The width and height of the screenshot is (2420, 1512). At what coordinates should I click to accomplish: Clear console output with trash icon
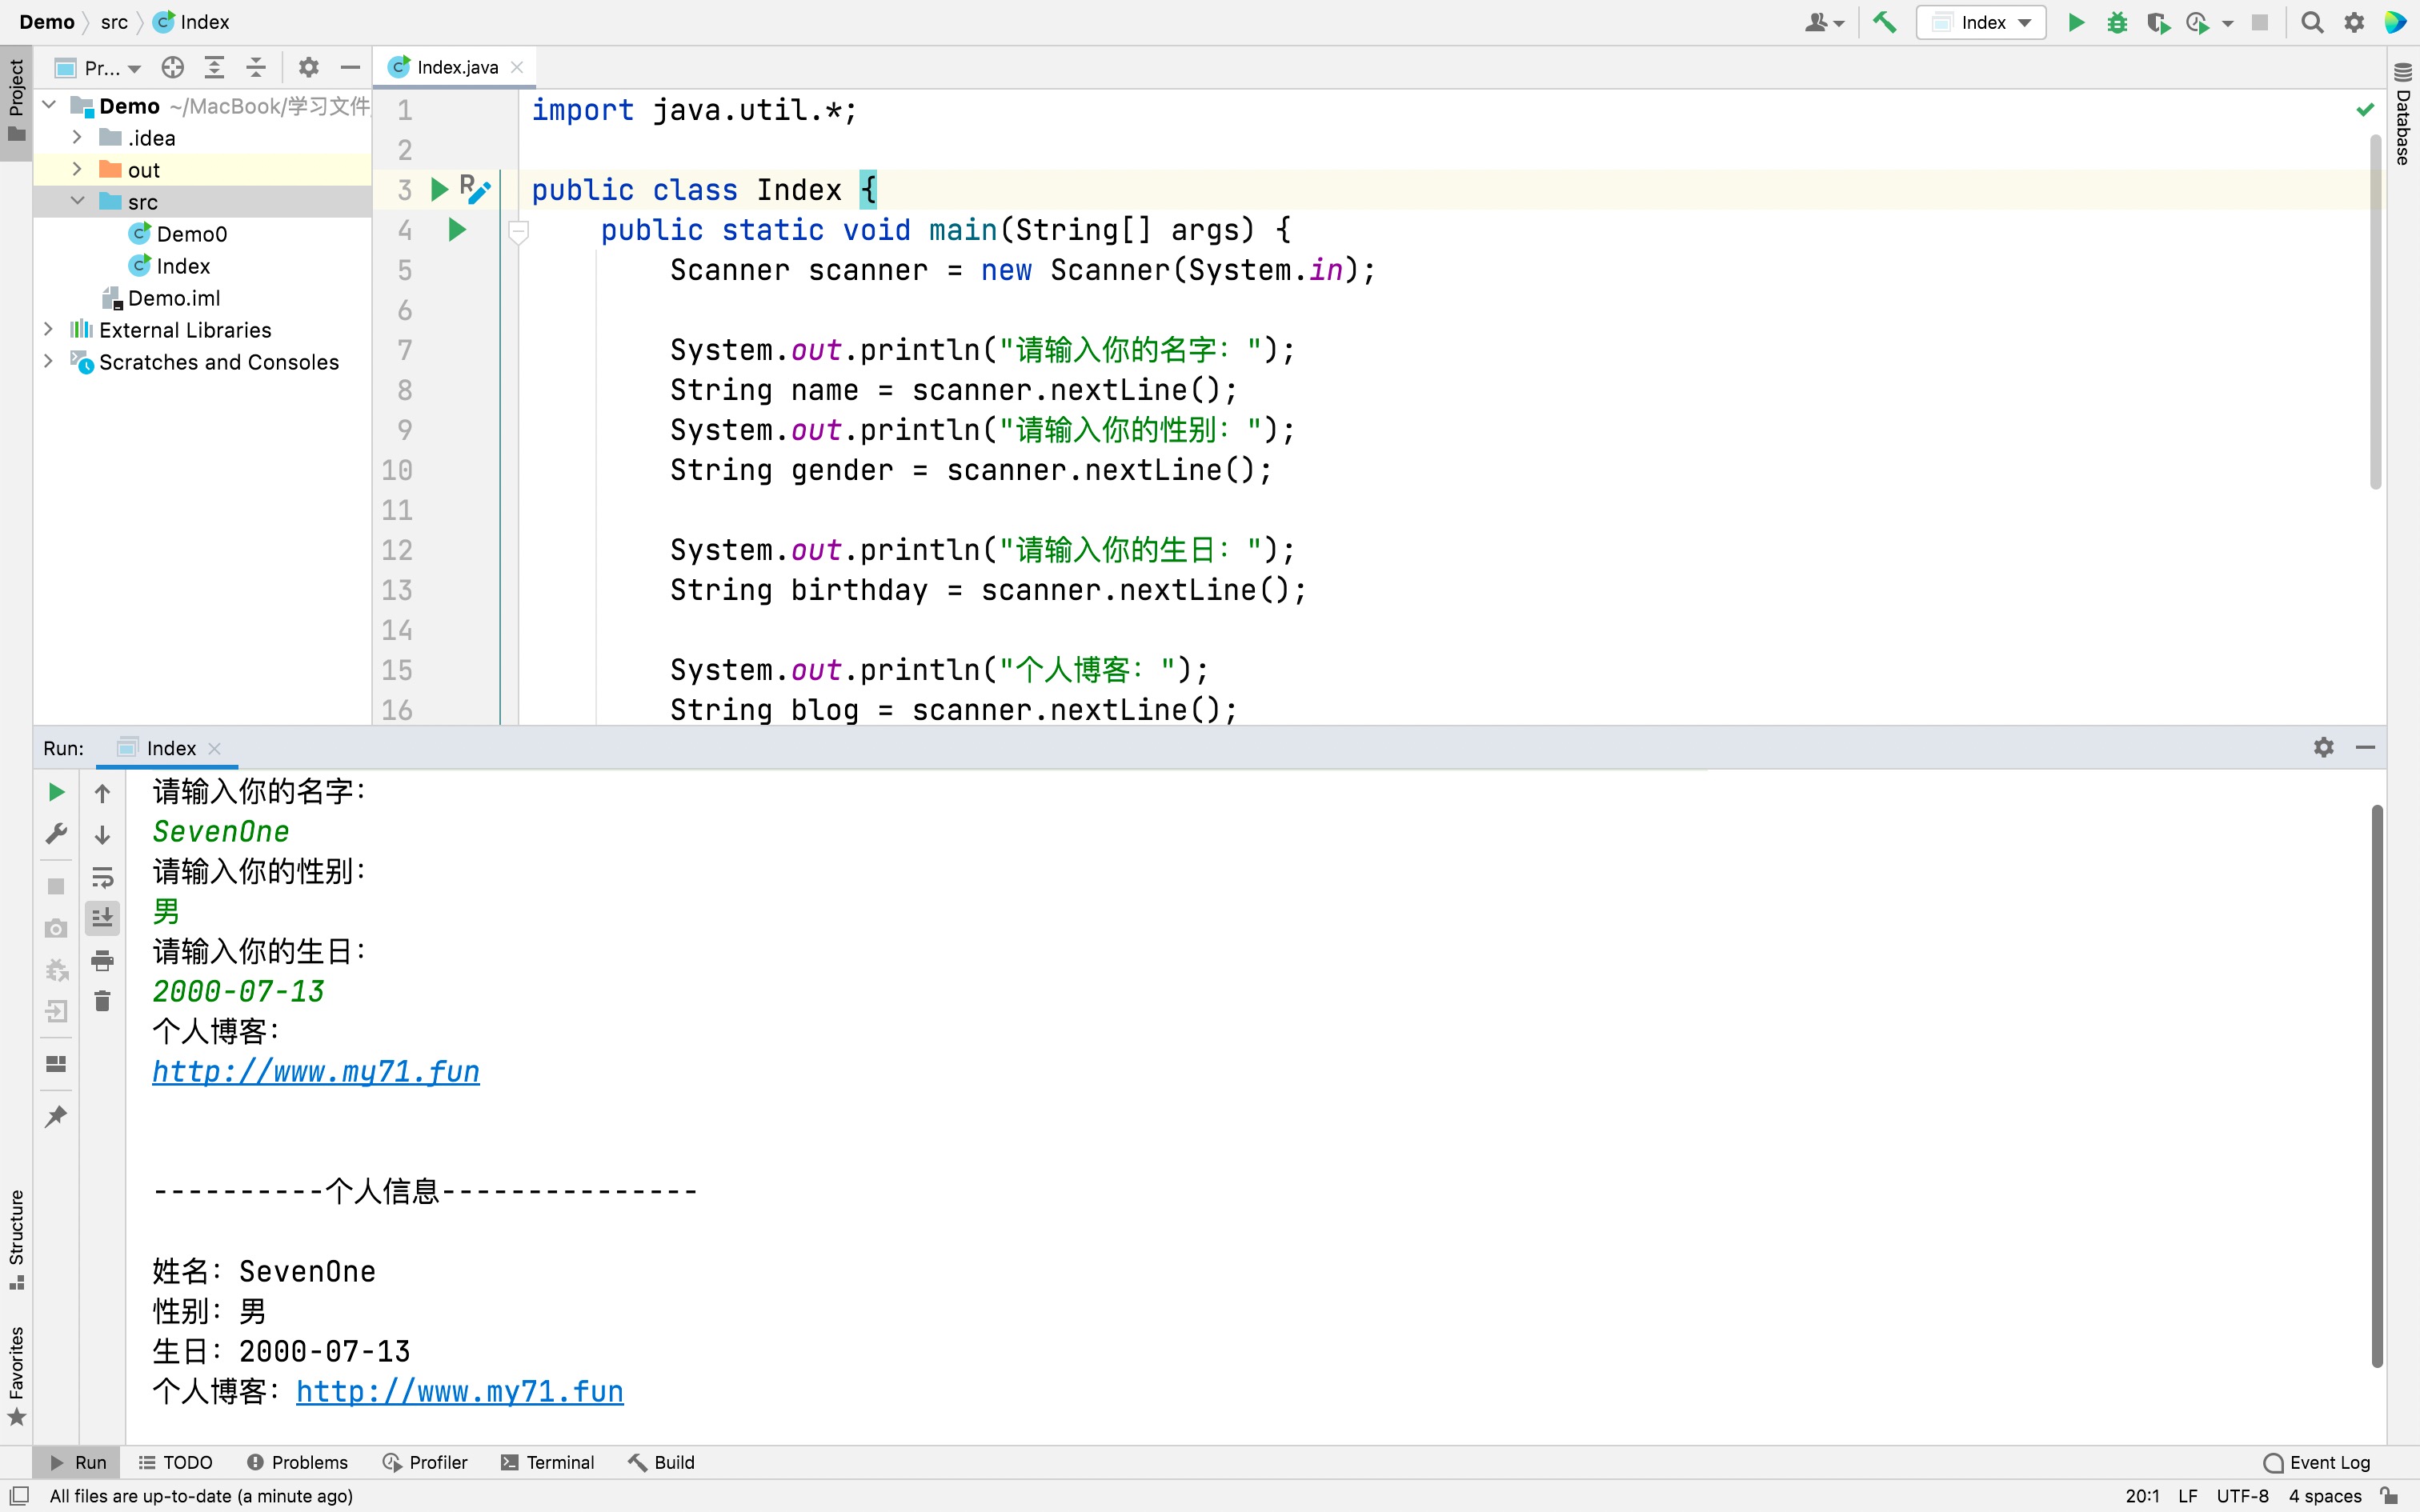click(x=102, y=1001)
